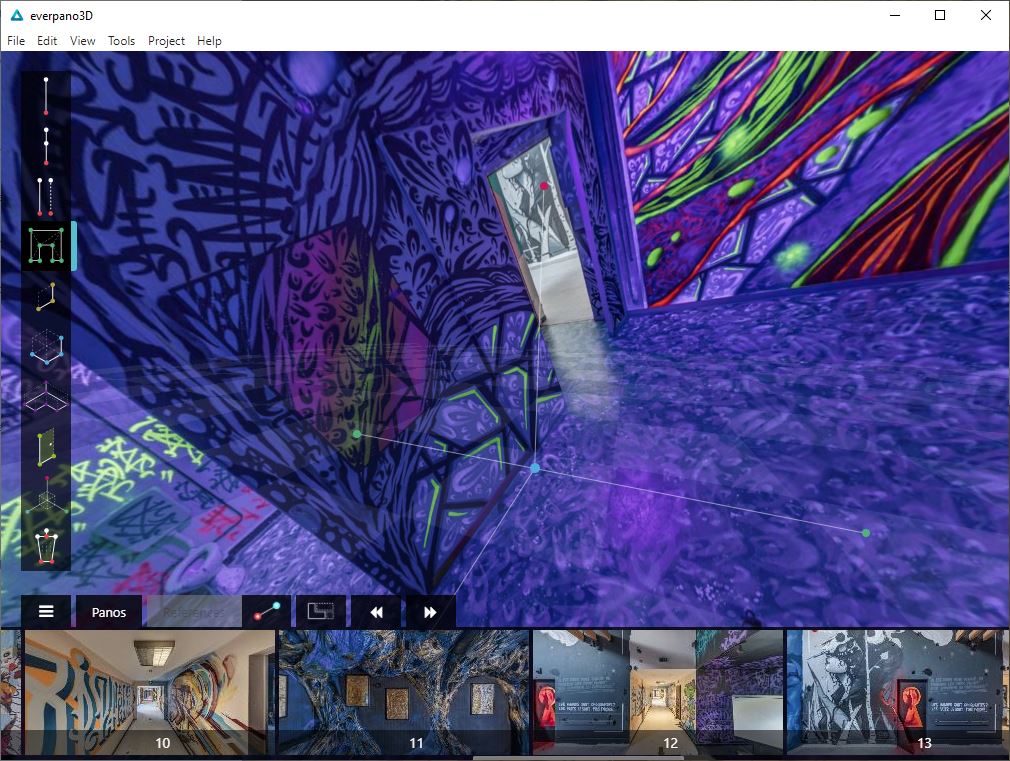Advance to next panorama with fast-forward button

(x=430, y=612)
